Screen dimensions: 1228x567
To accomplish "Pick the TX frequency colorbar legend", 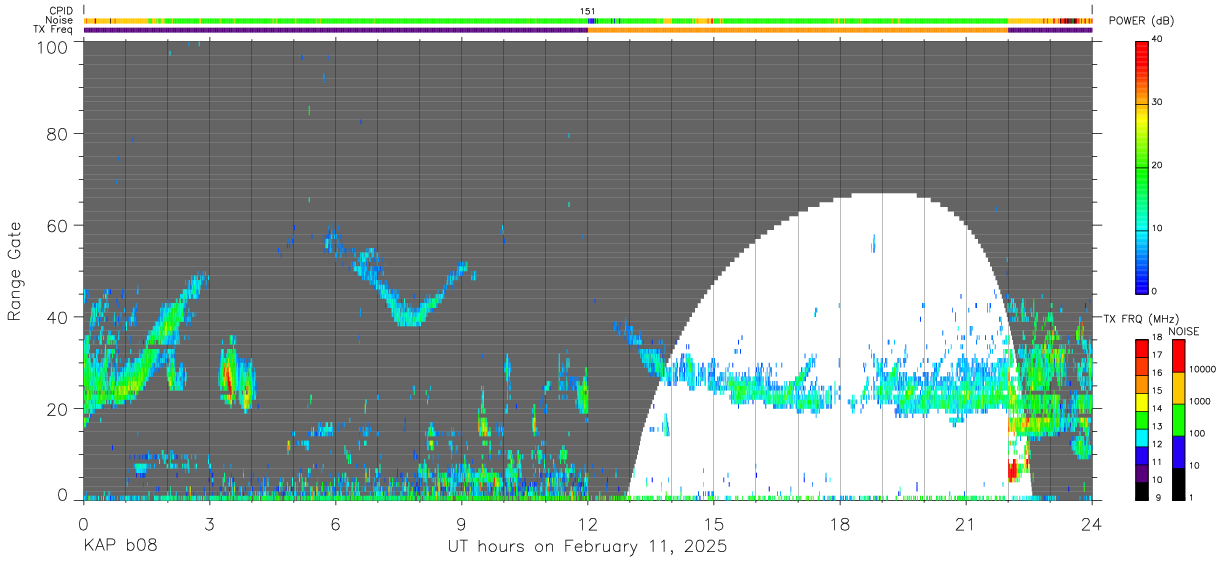I will [1142, 419].
